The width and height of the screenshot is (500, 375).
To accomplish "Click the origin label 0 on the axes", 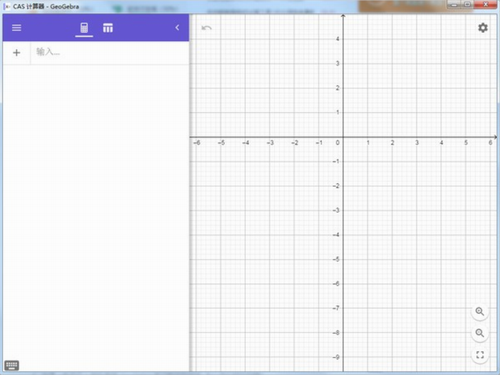I will [x=337, y=143].
